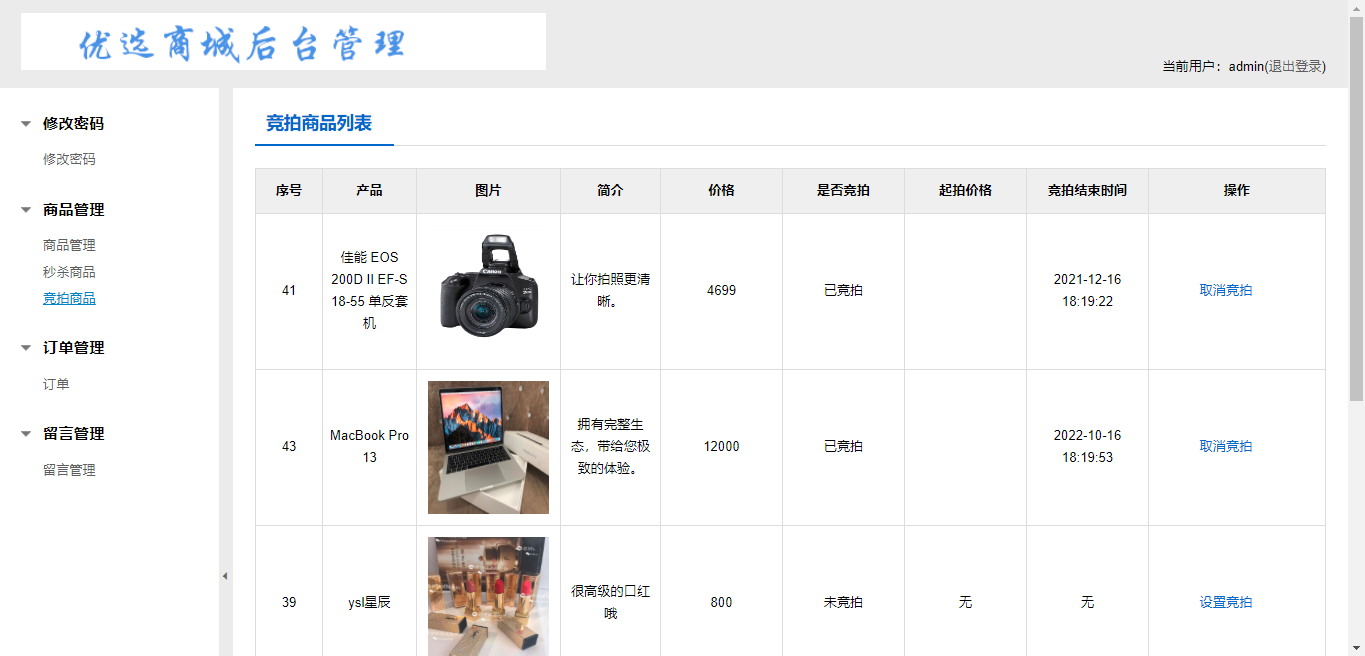The height and width of the screenshot is (656, 1365).
Task: Select the MacBook Pro 13 product name
Action: tap(369, 446)
